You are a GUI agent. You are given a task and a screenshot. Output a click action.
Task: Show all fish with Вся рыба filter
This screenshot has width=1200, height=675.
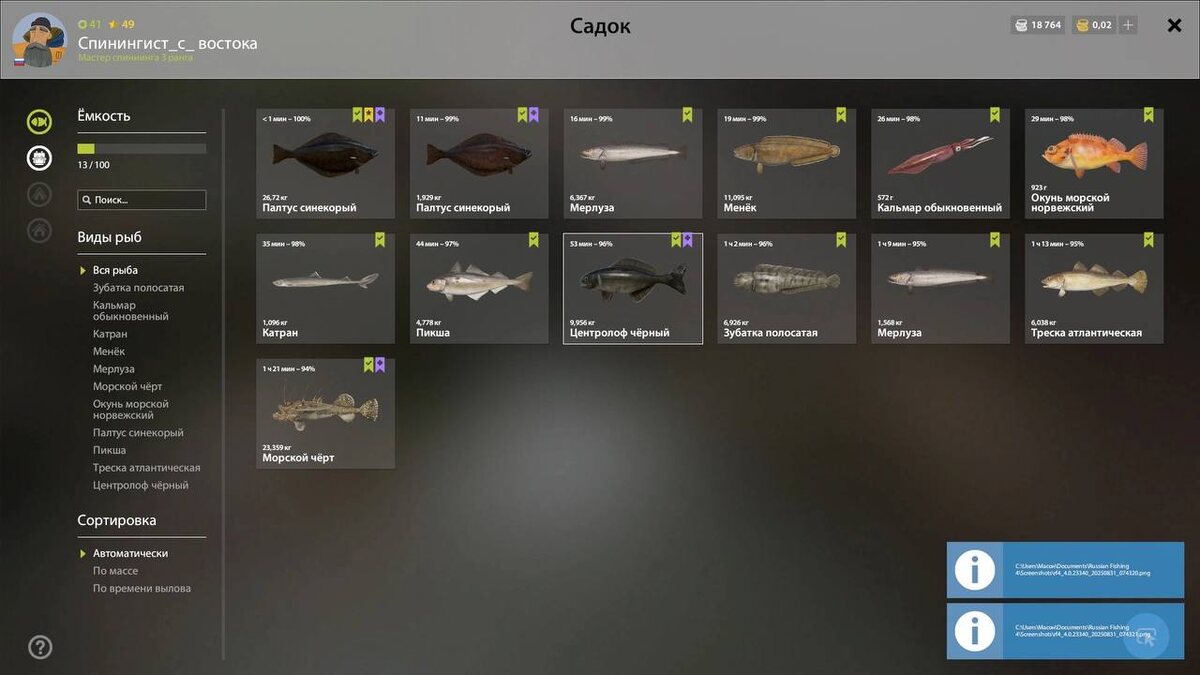(x=115, y=270)
